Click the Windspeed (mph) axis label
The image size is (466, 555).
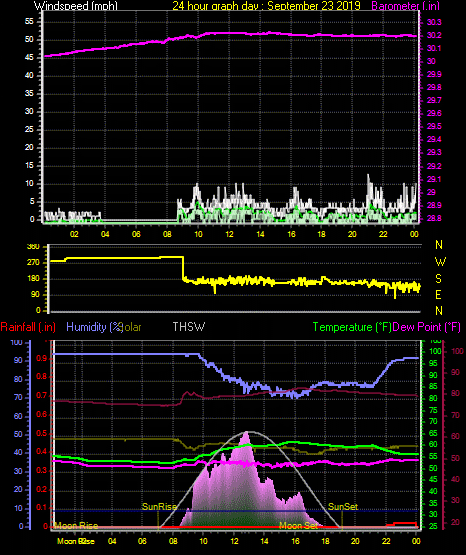coord(76,6)
